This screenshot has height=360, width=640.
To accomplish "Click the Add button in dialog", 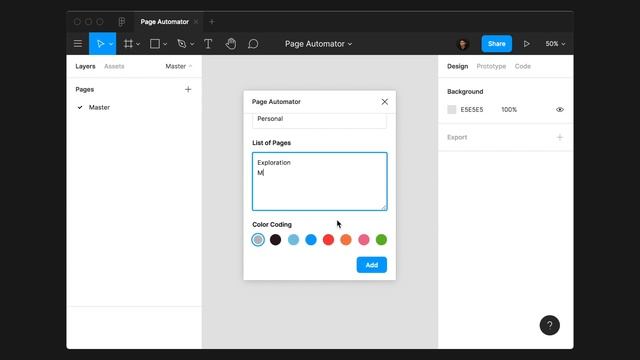I will click(x=371, y=265).
